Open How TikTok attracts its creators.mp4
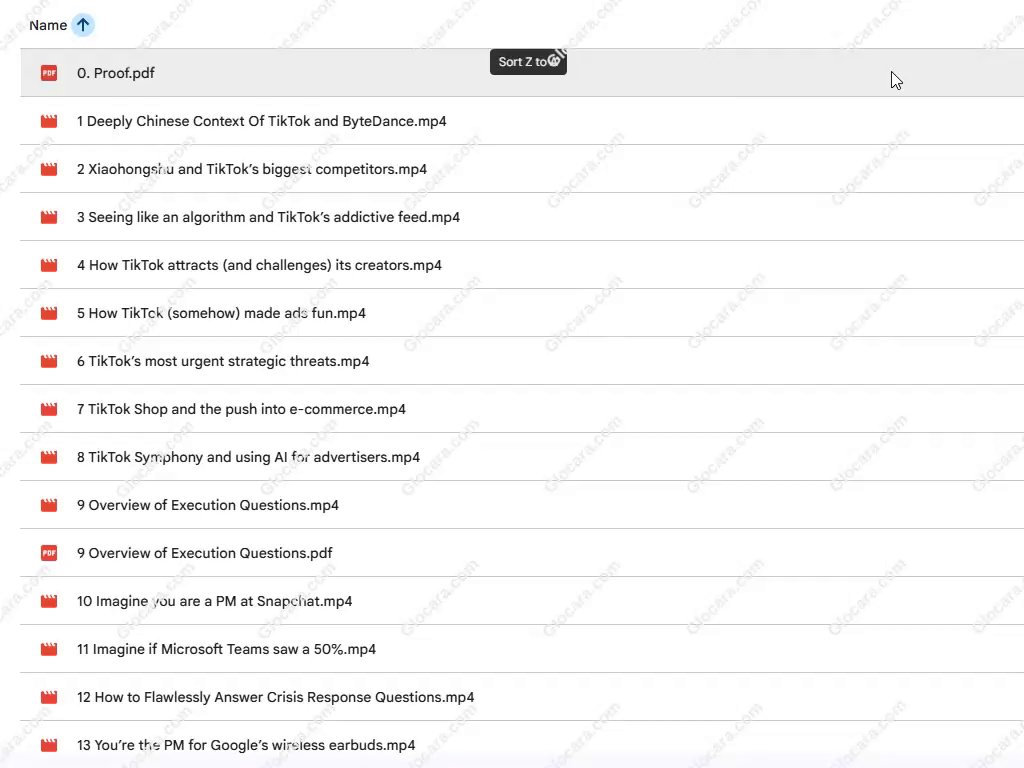Viewport: 1024px width, 768px height. pos(259,265)
